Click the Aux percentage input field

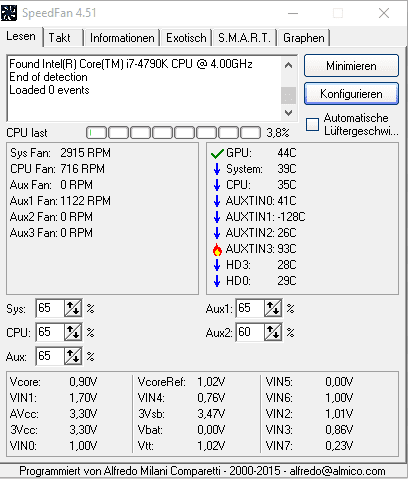50,356
